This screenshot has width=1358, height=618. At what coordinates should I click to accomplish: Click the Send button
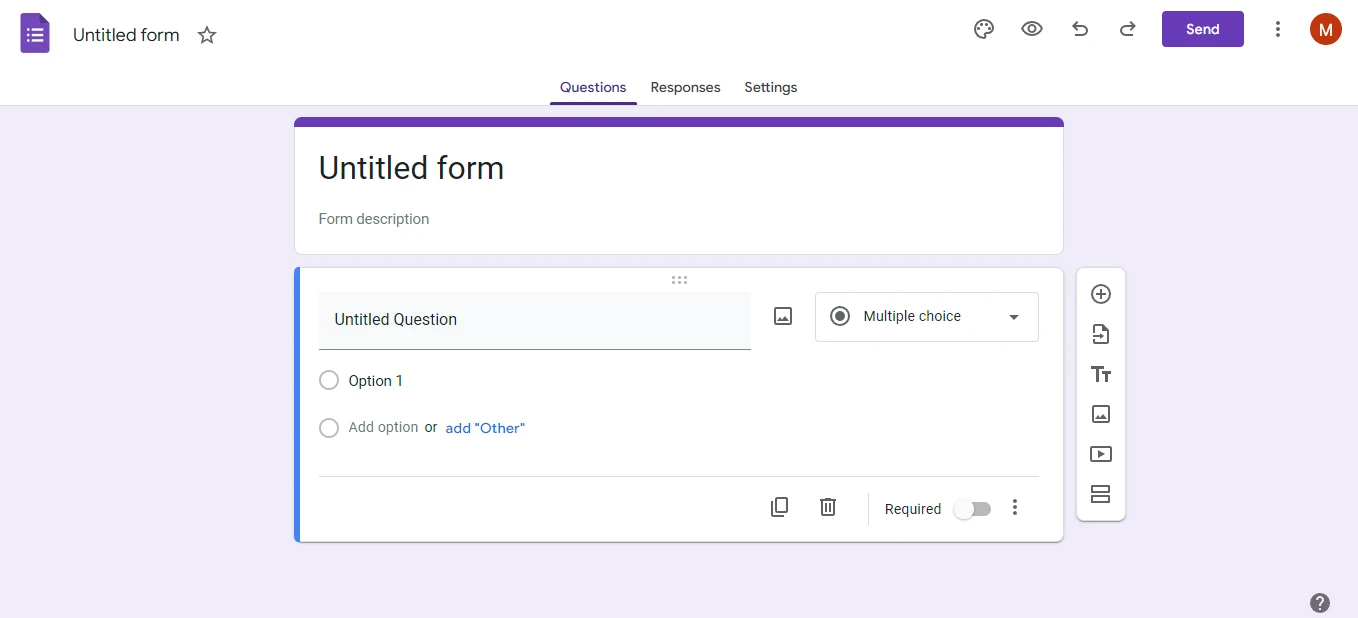pyautogui.click(x=1202, y=29)
